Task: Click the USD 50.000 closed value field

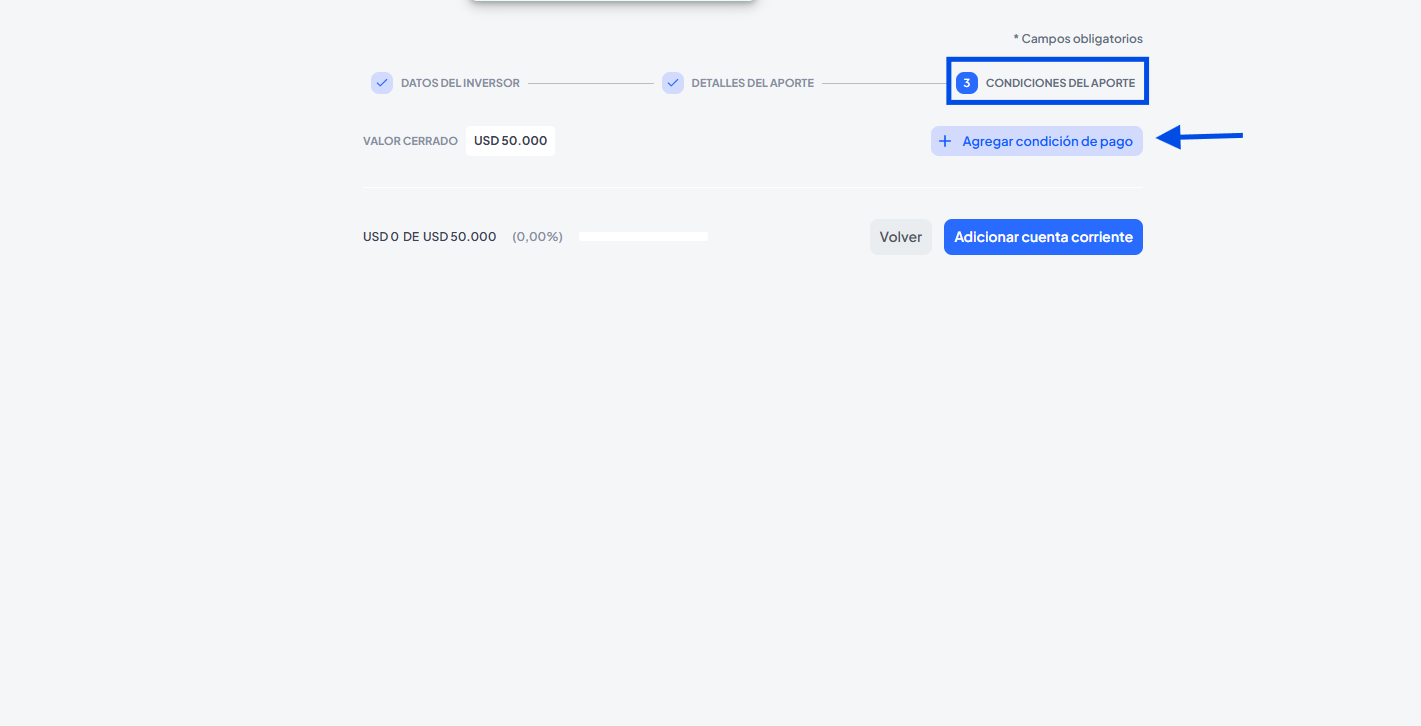Action: [x=510, y=141]
